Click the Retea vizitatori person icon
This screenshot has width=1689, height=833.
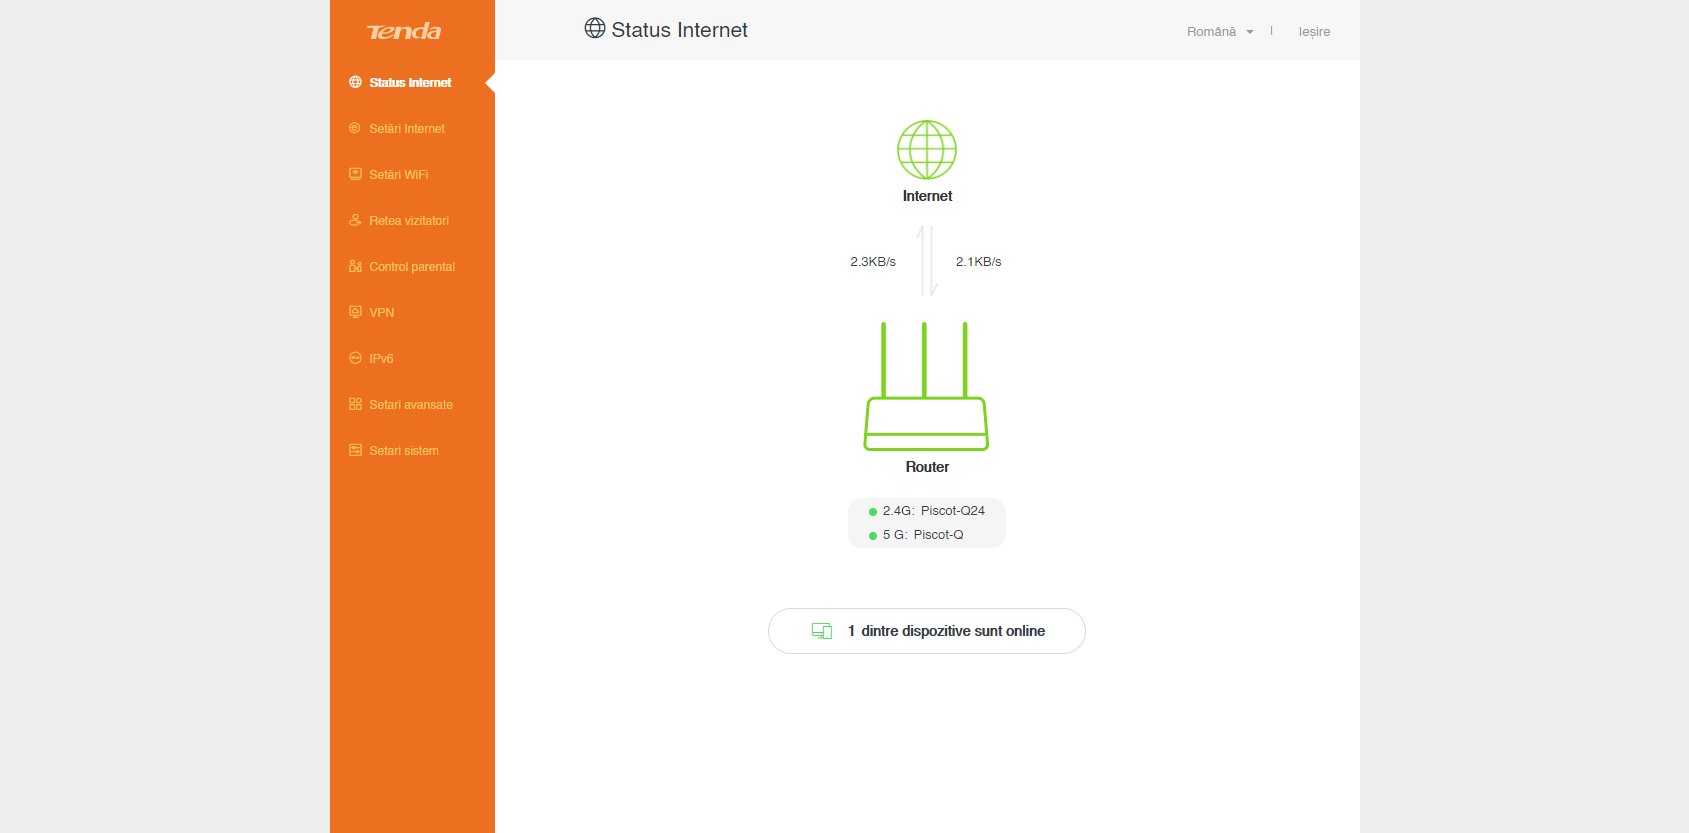pyautogui.click(x=355, y=220)
